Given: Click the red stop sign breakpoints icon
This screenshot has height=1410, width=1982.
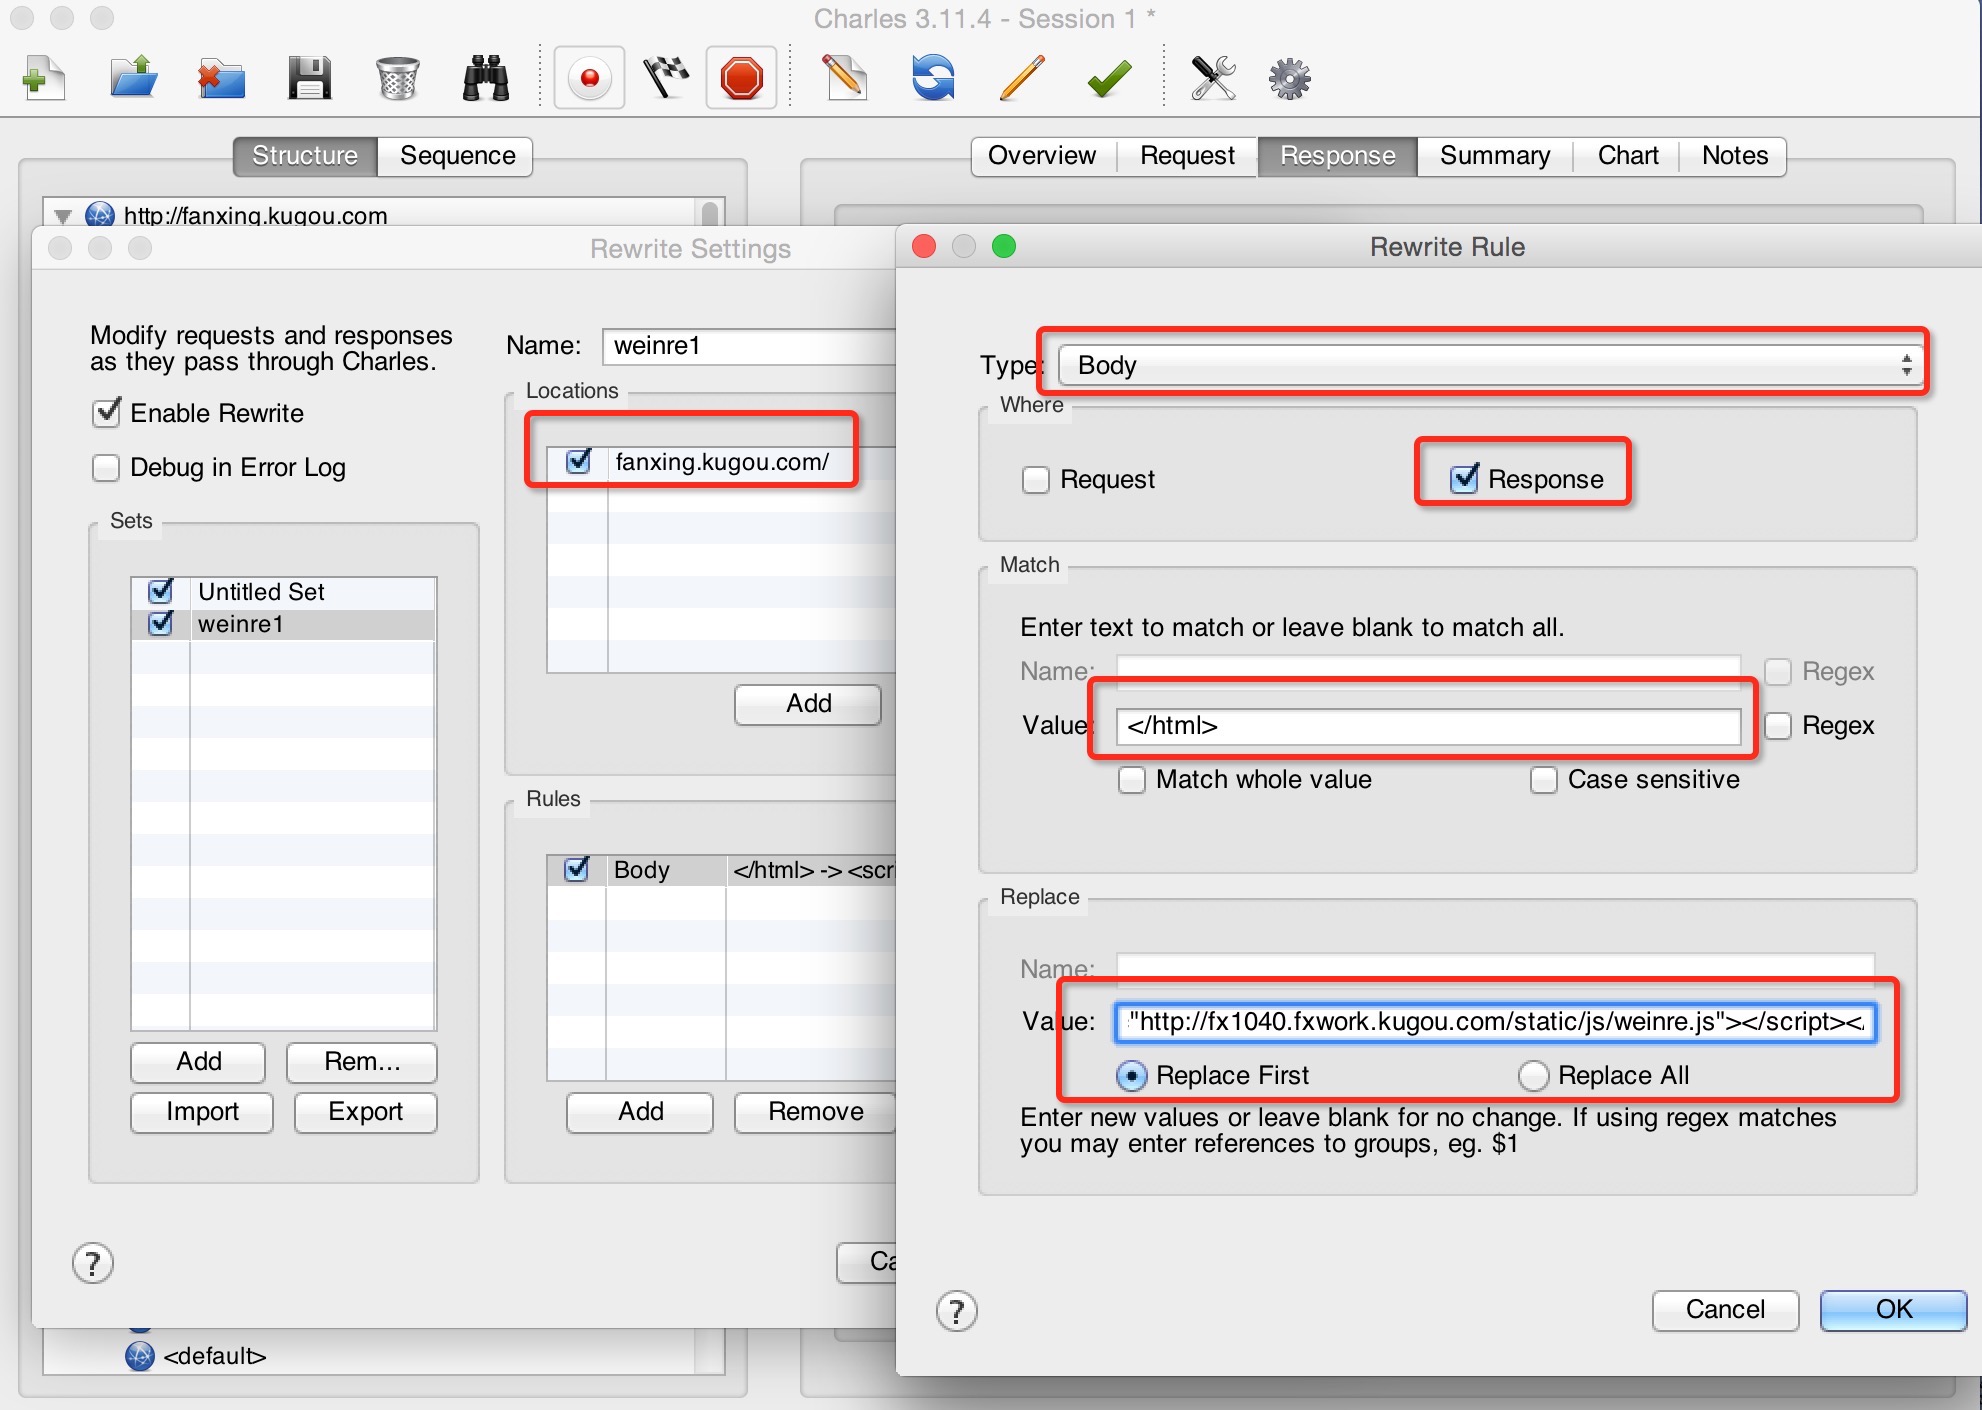Looking at the screenshot, I should [x=741, y=78].
